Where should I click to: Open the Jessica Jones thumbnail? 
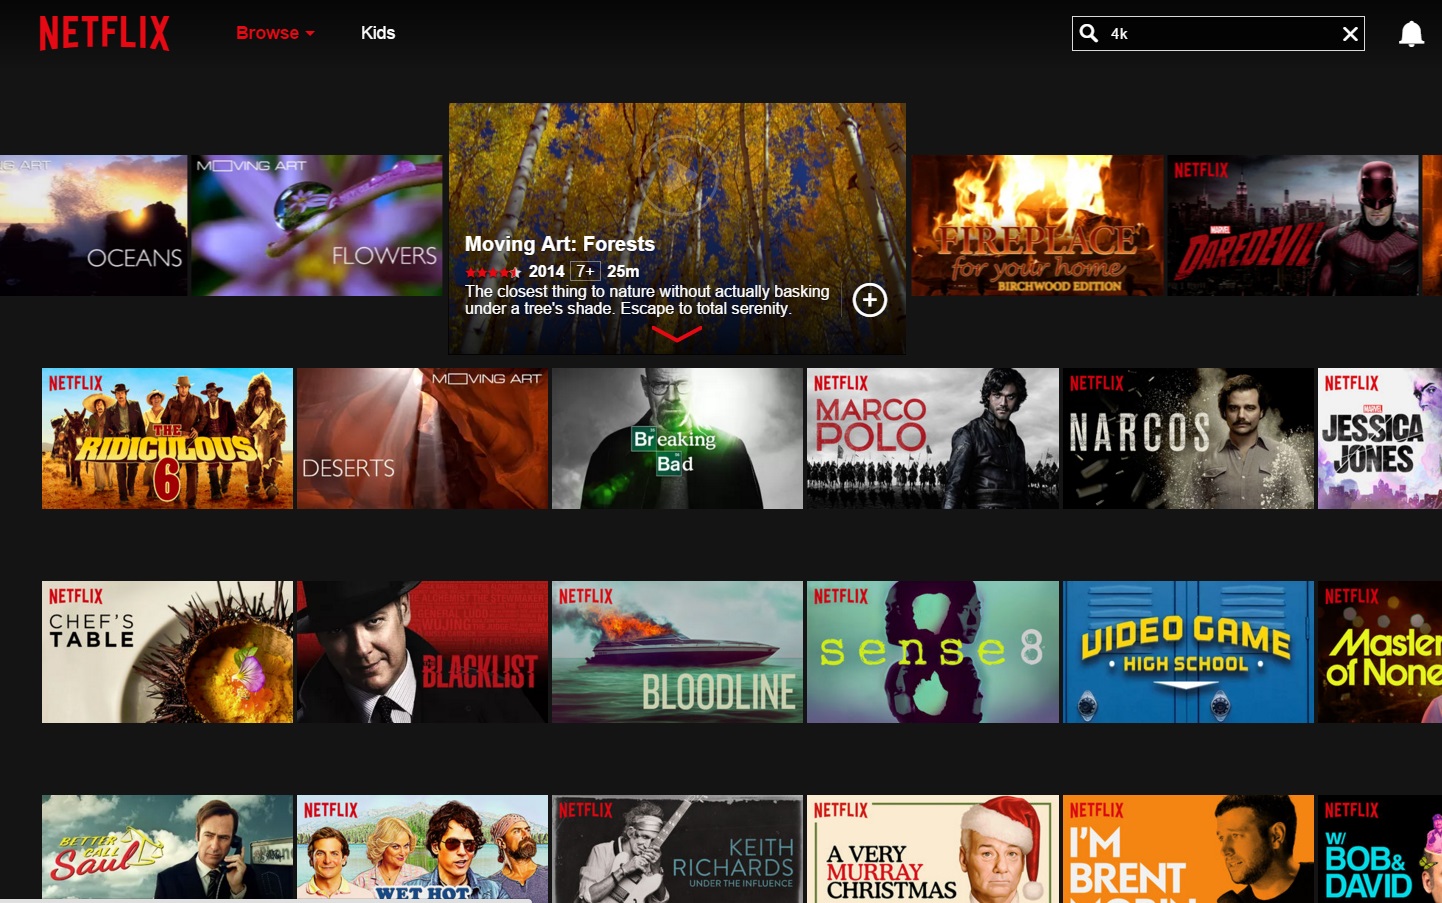click(1380, 438)
